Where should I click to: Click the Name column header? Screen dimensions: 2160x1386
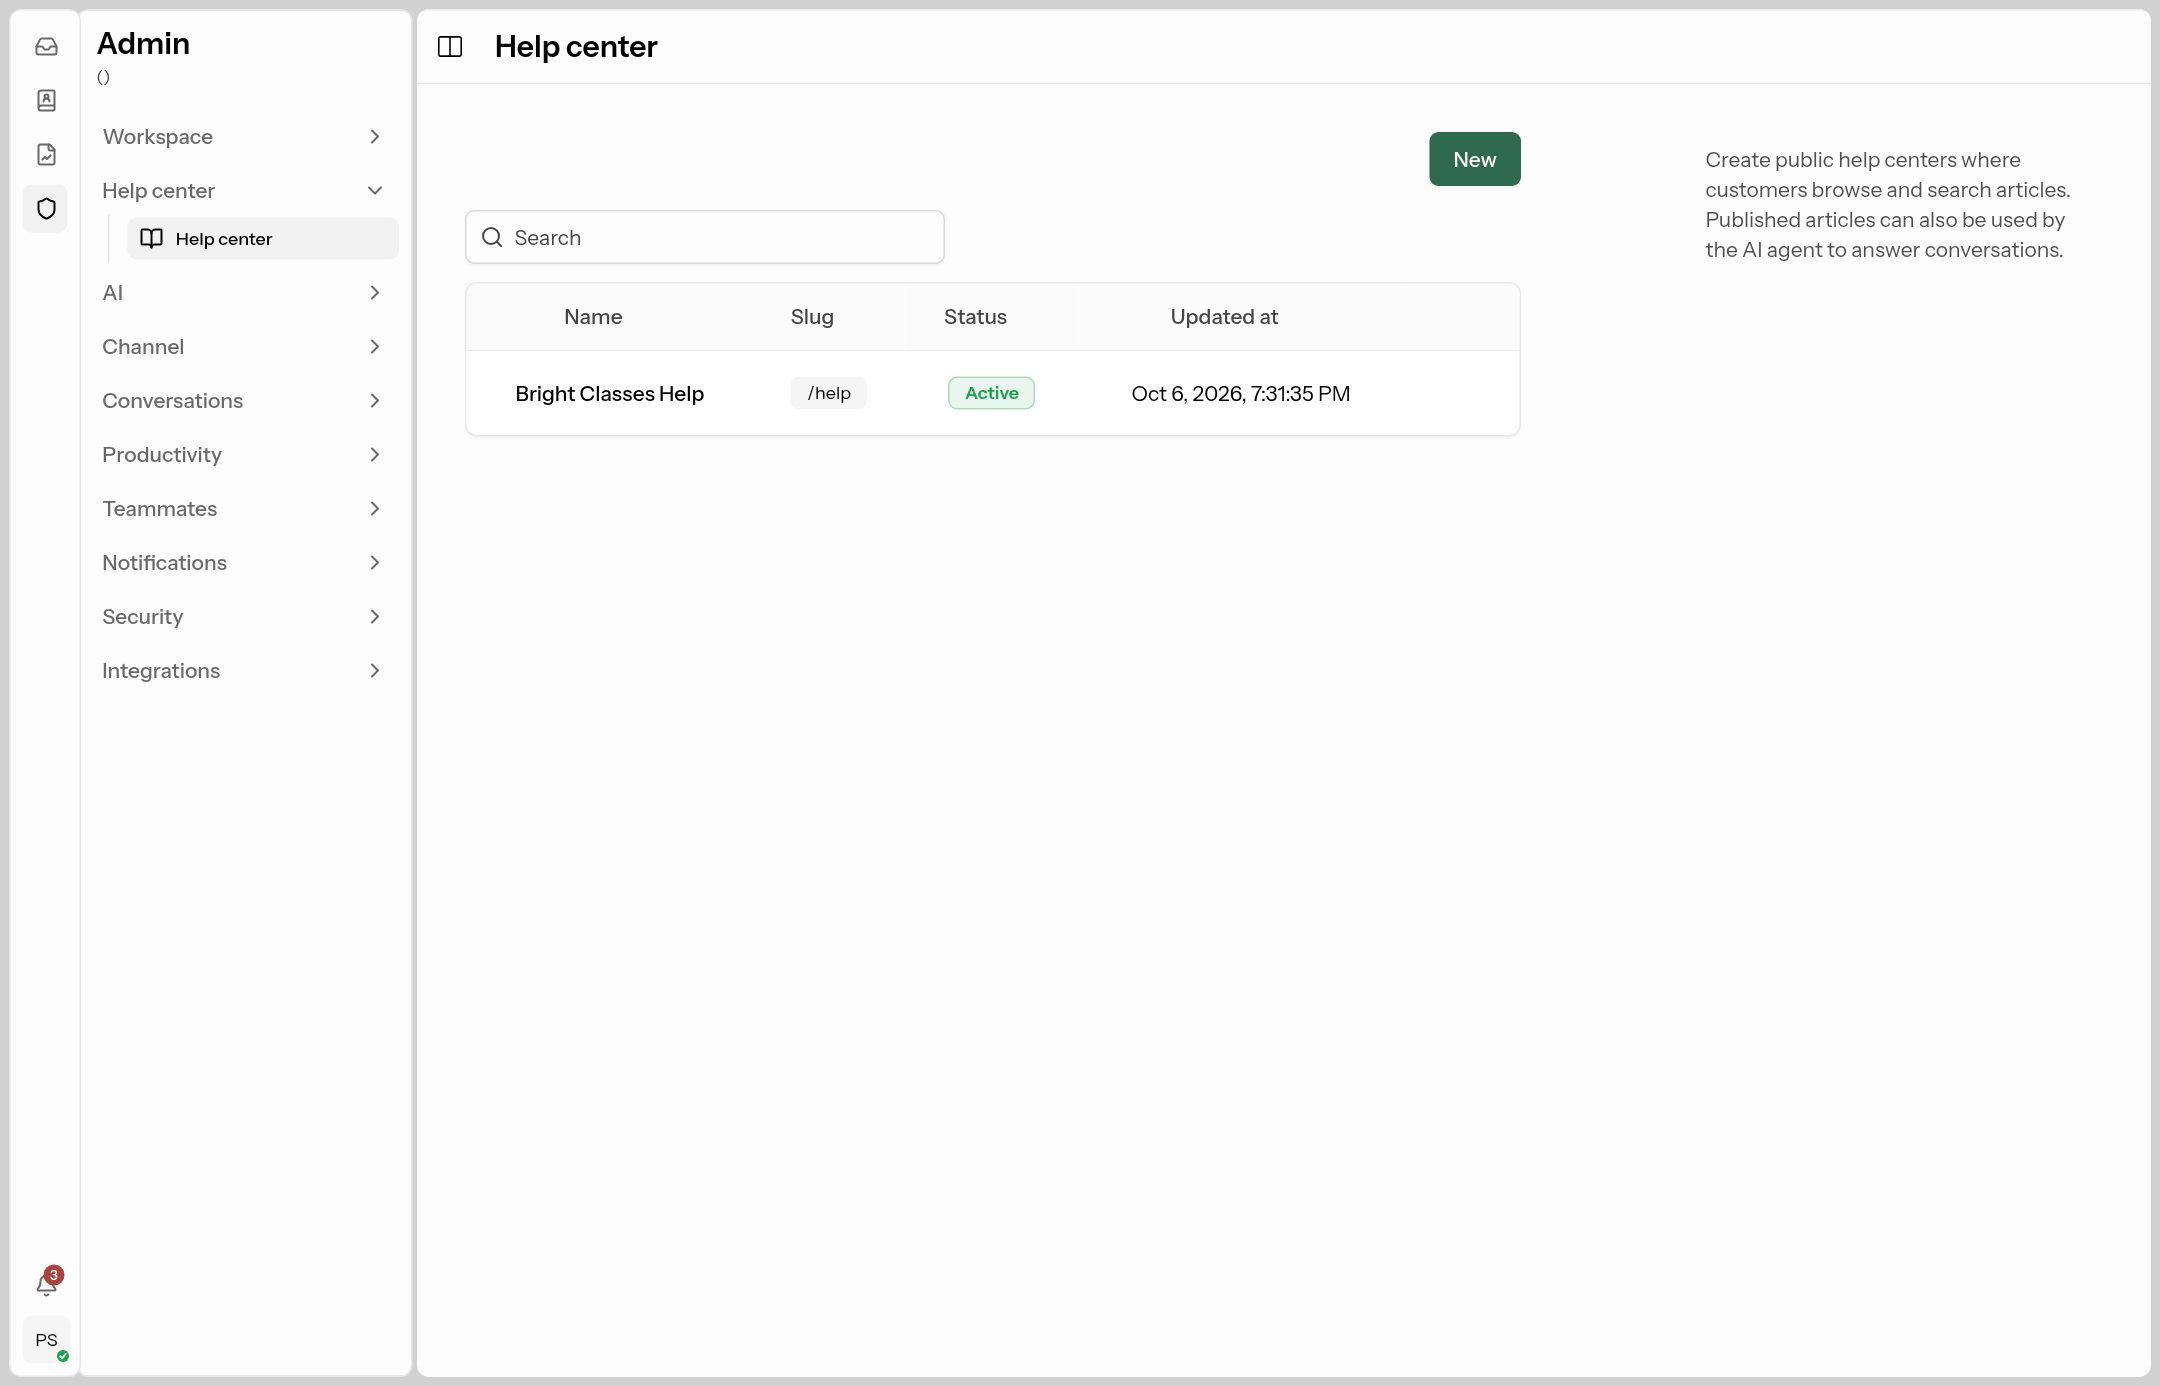pos(593,317)
